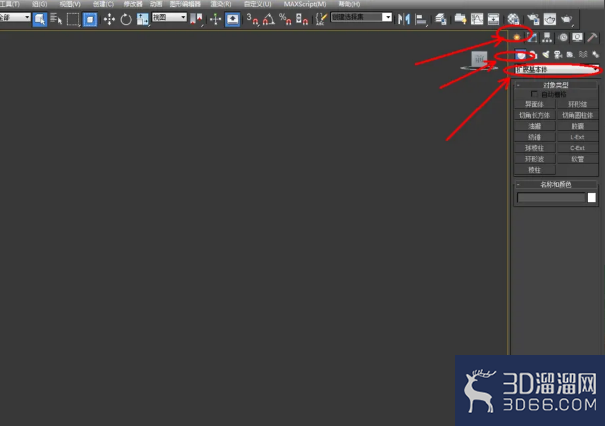This screenshot has height=426, width=605.
Task: Switch to the Create command panel tab
Action: click(x=517, y=37)
